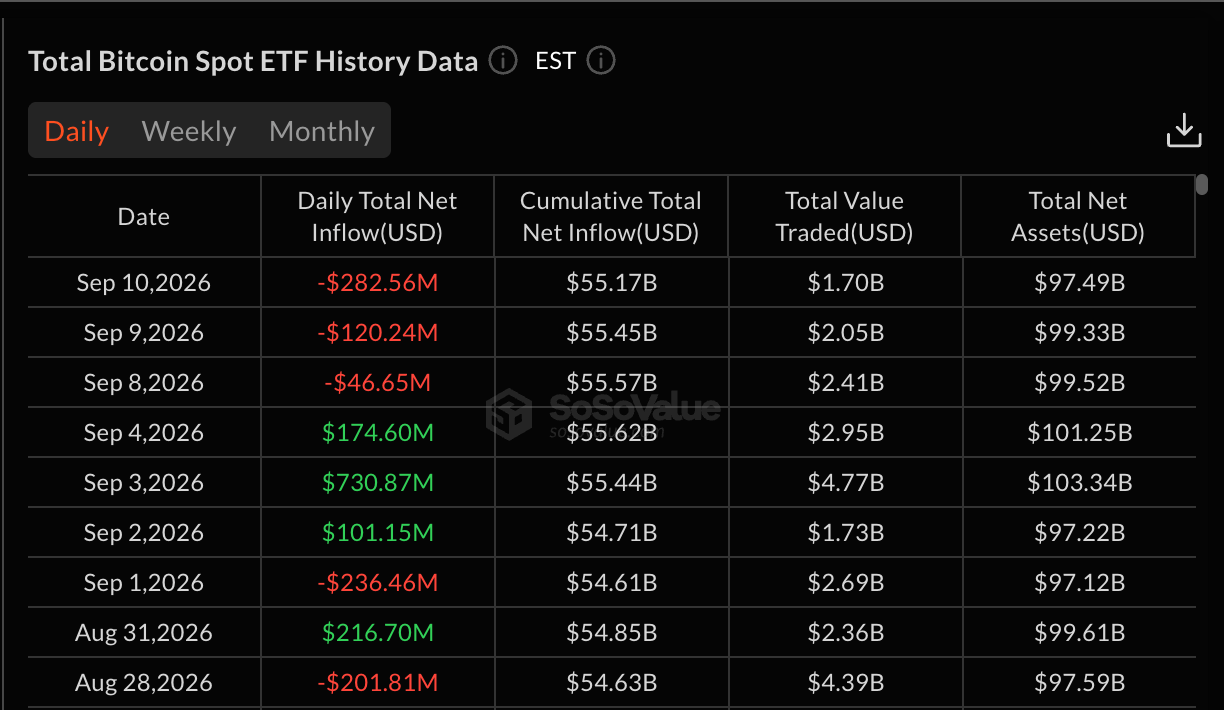
Task: Select the Sep 10,2026 date cell
Action: point(144,283)
